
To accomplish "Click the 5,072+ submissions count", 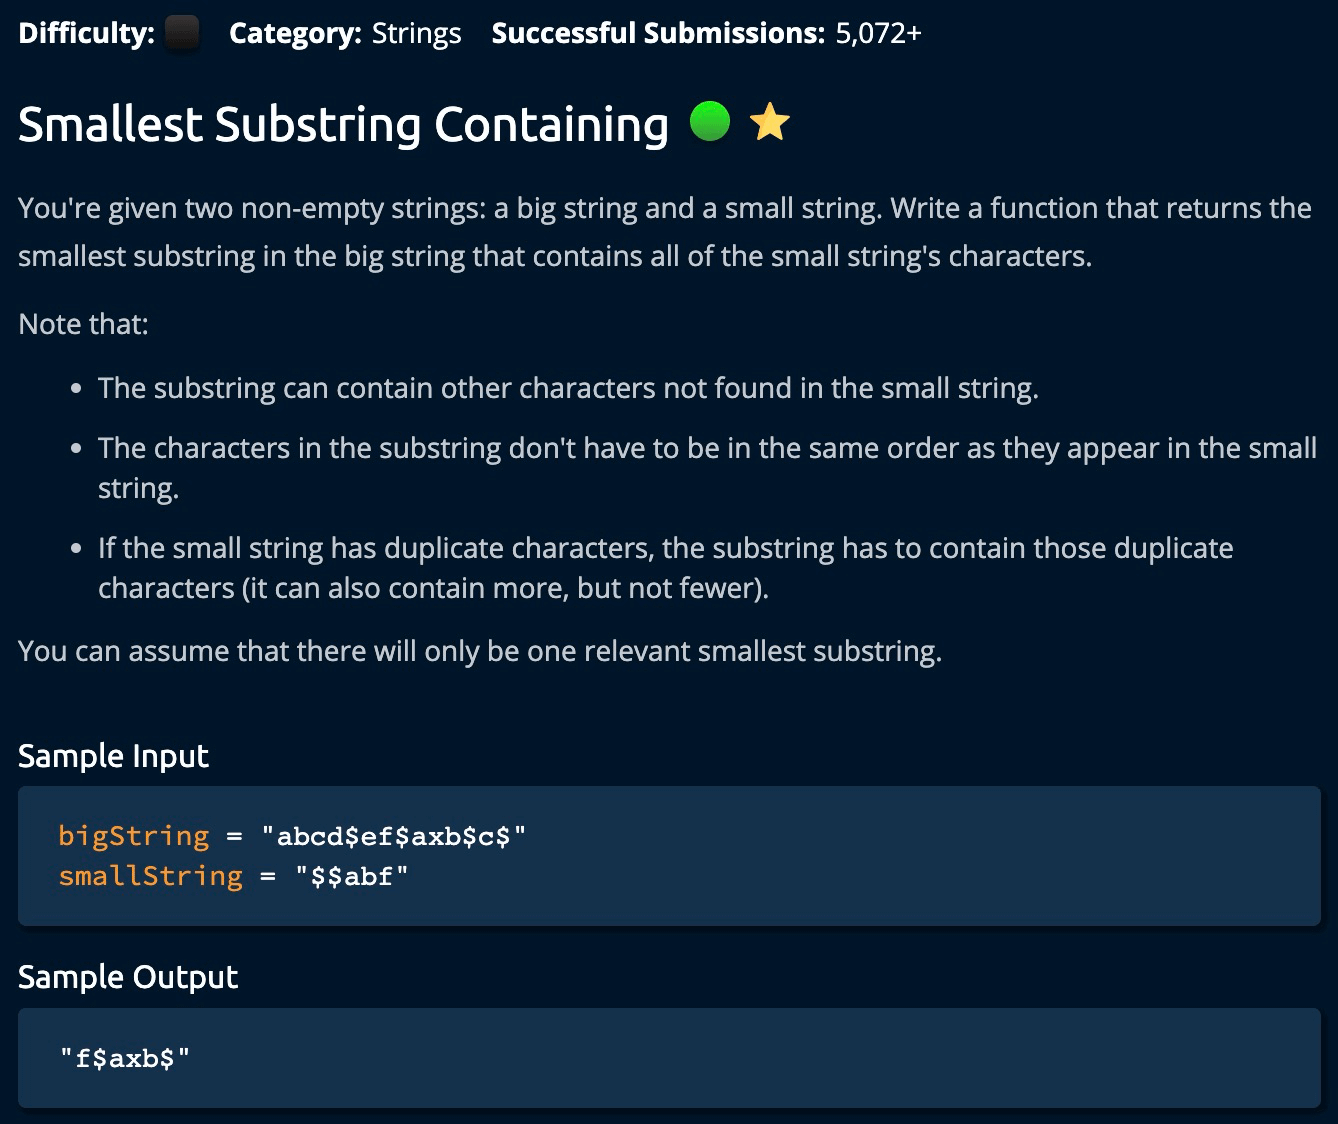I will coord(878,34).
